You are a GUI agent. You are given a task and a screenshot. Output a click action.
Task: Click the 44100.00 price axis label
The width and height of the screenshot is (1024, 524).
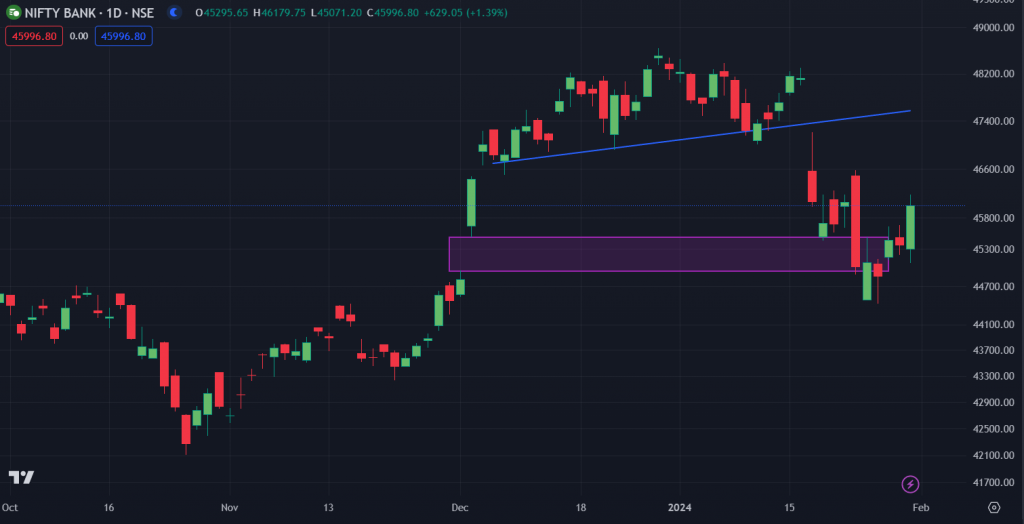(x=993, y=324)
